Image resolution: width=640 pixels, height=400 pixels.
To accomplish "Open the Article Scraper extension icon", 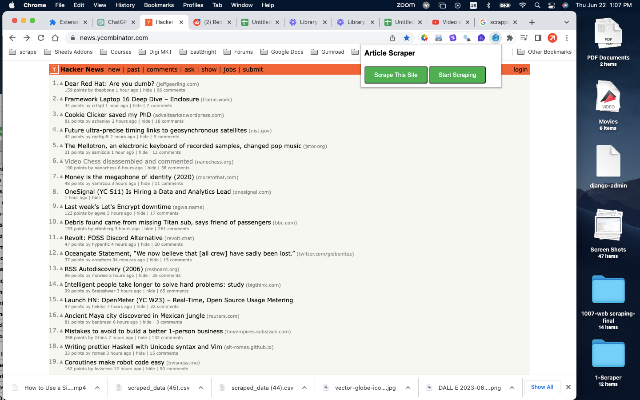I will pyautogui.click(x=495, y=38).
